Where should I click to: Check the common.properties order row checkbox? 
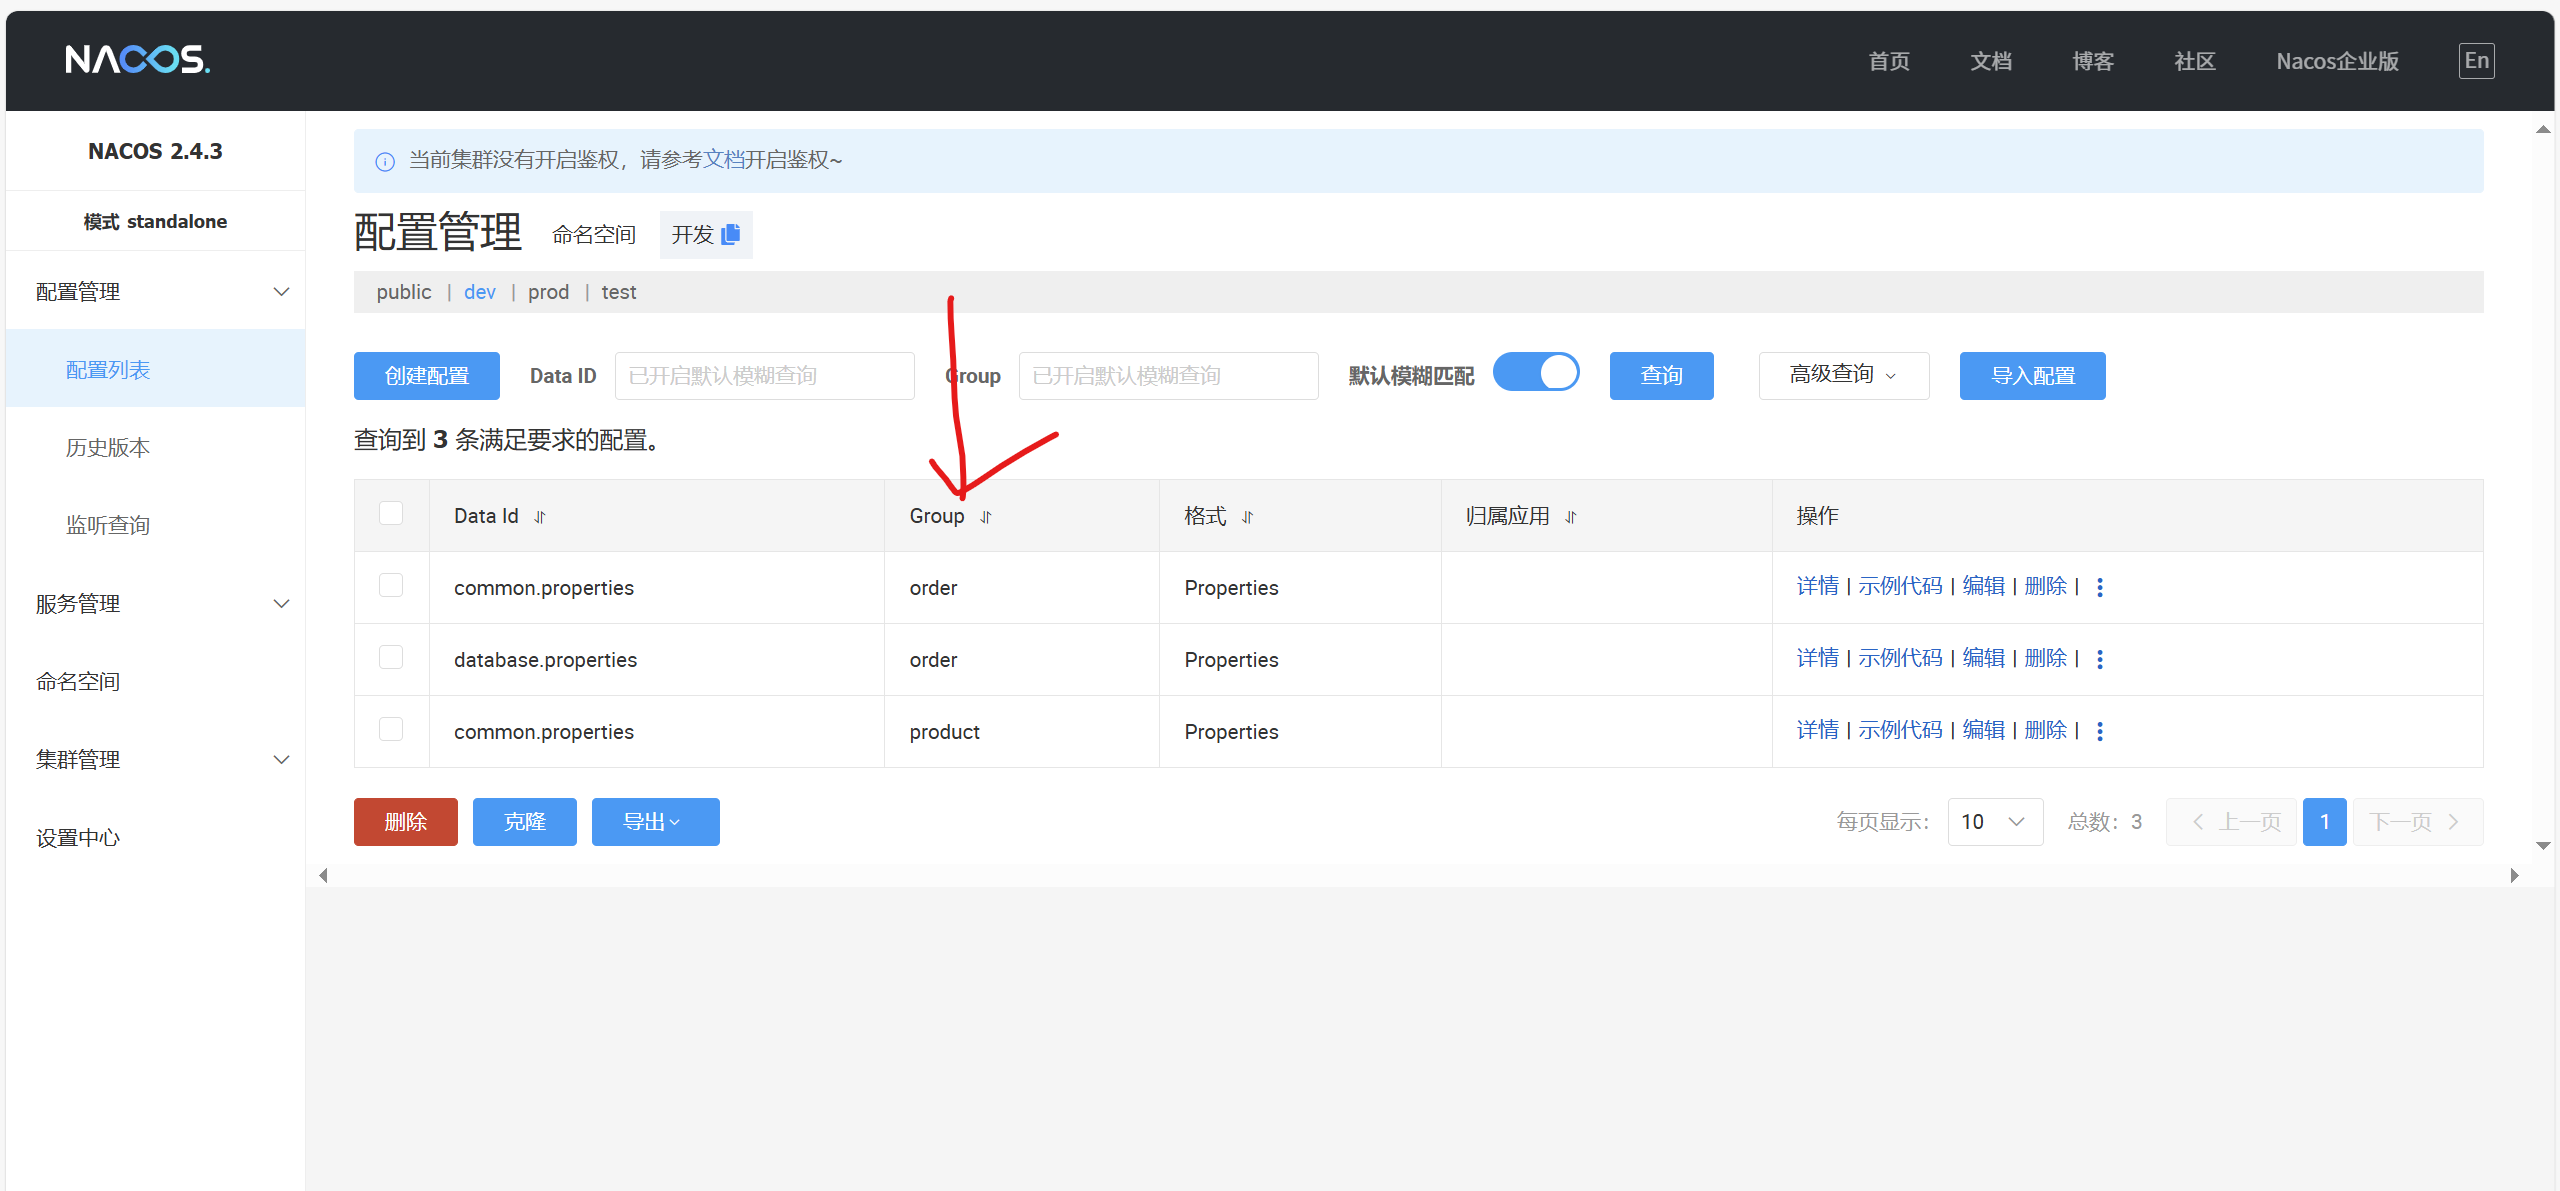(x=391, y=585)
